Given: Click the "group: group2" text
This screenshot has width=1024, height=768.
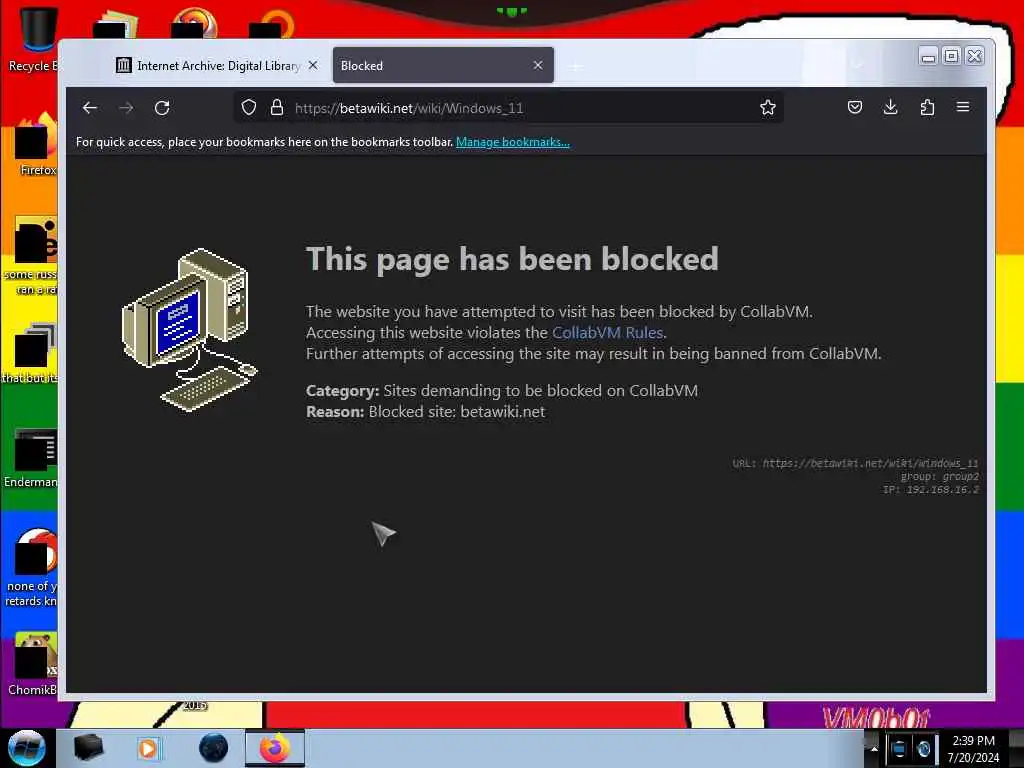Looking at the screenshot, I should 940,476.
